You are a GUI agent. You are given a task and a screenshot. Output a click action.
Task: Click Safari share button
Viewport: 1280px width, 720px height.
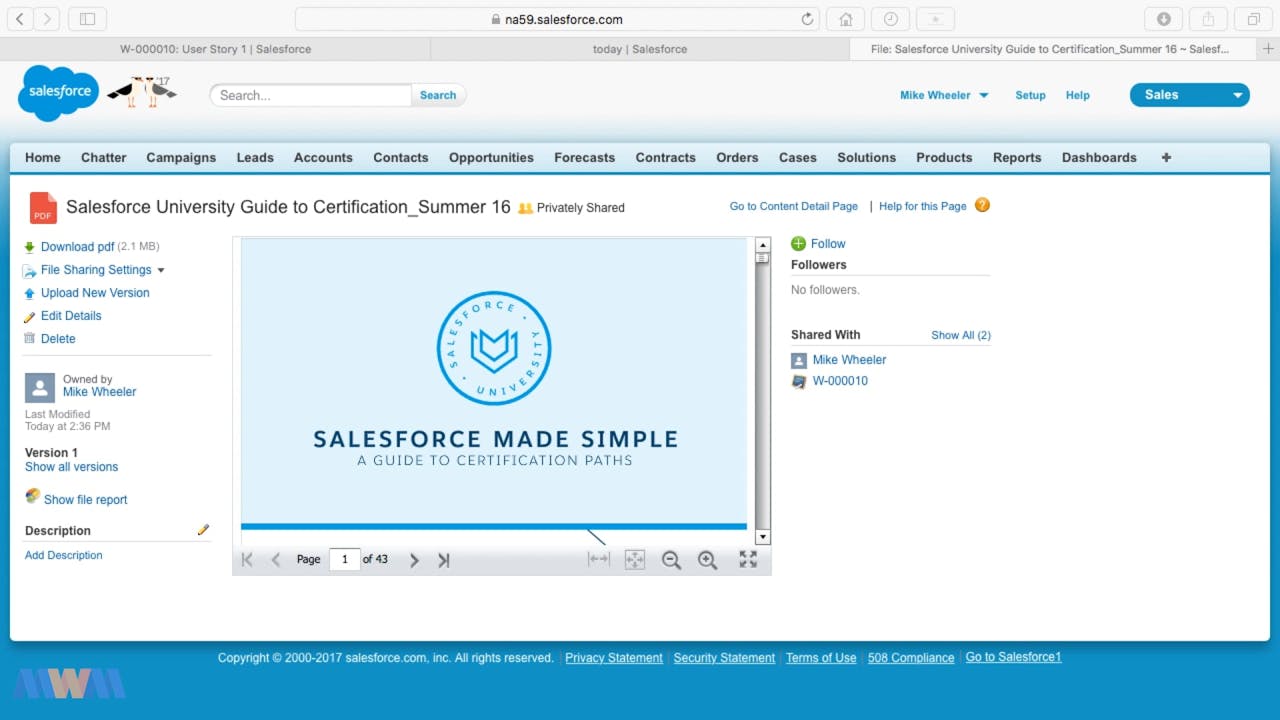pyautogui.click(x=1208, y=19)
